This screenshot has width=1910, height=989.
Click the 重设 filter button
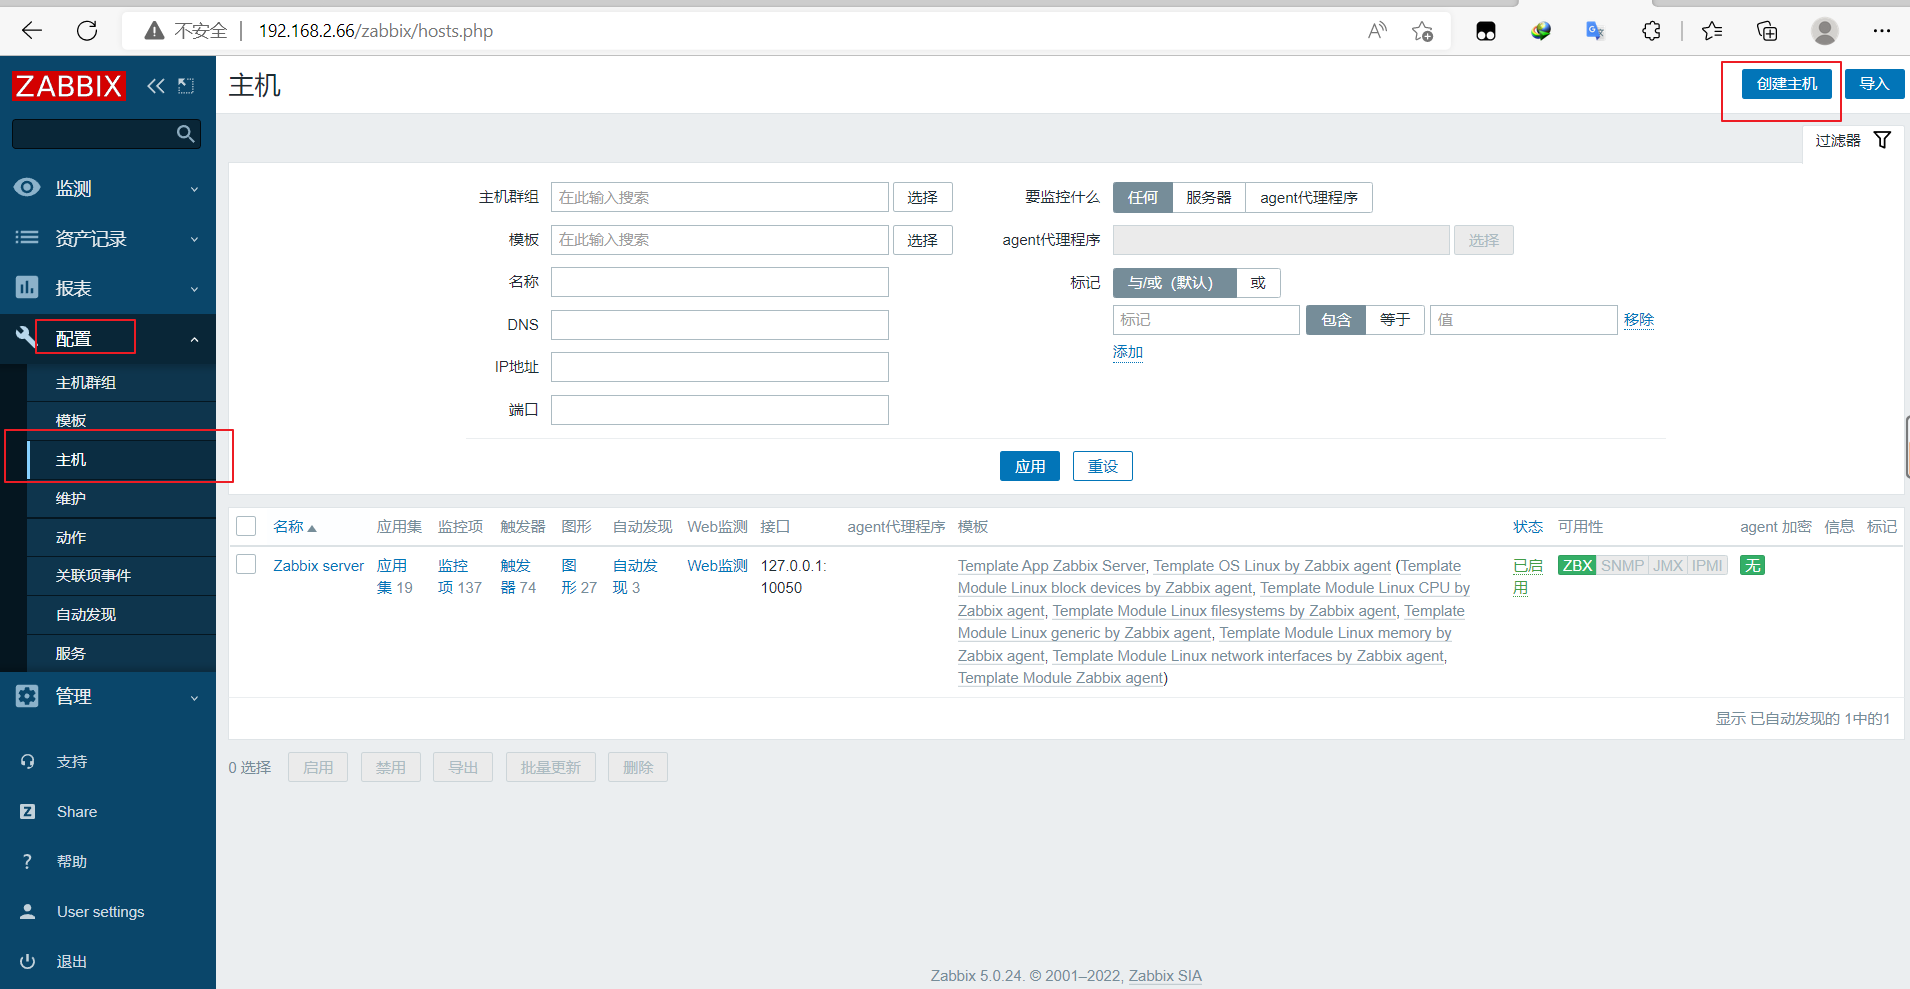pyautogui.click(x=1102, y=466)
